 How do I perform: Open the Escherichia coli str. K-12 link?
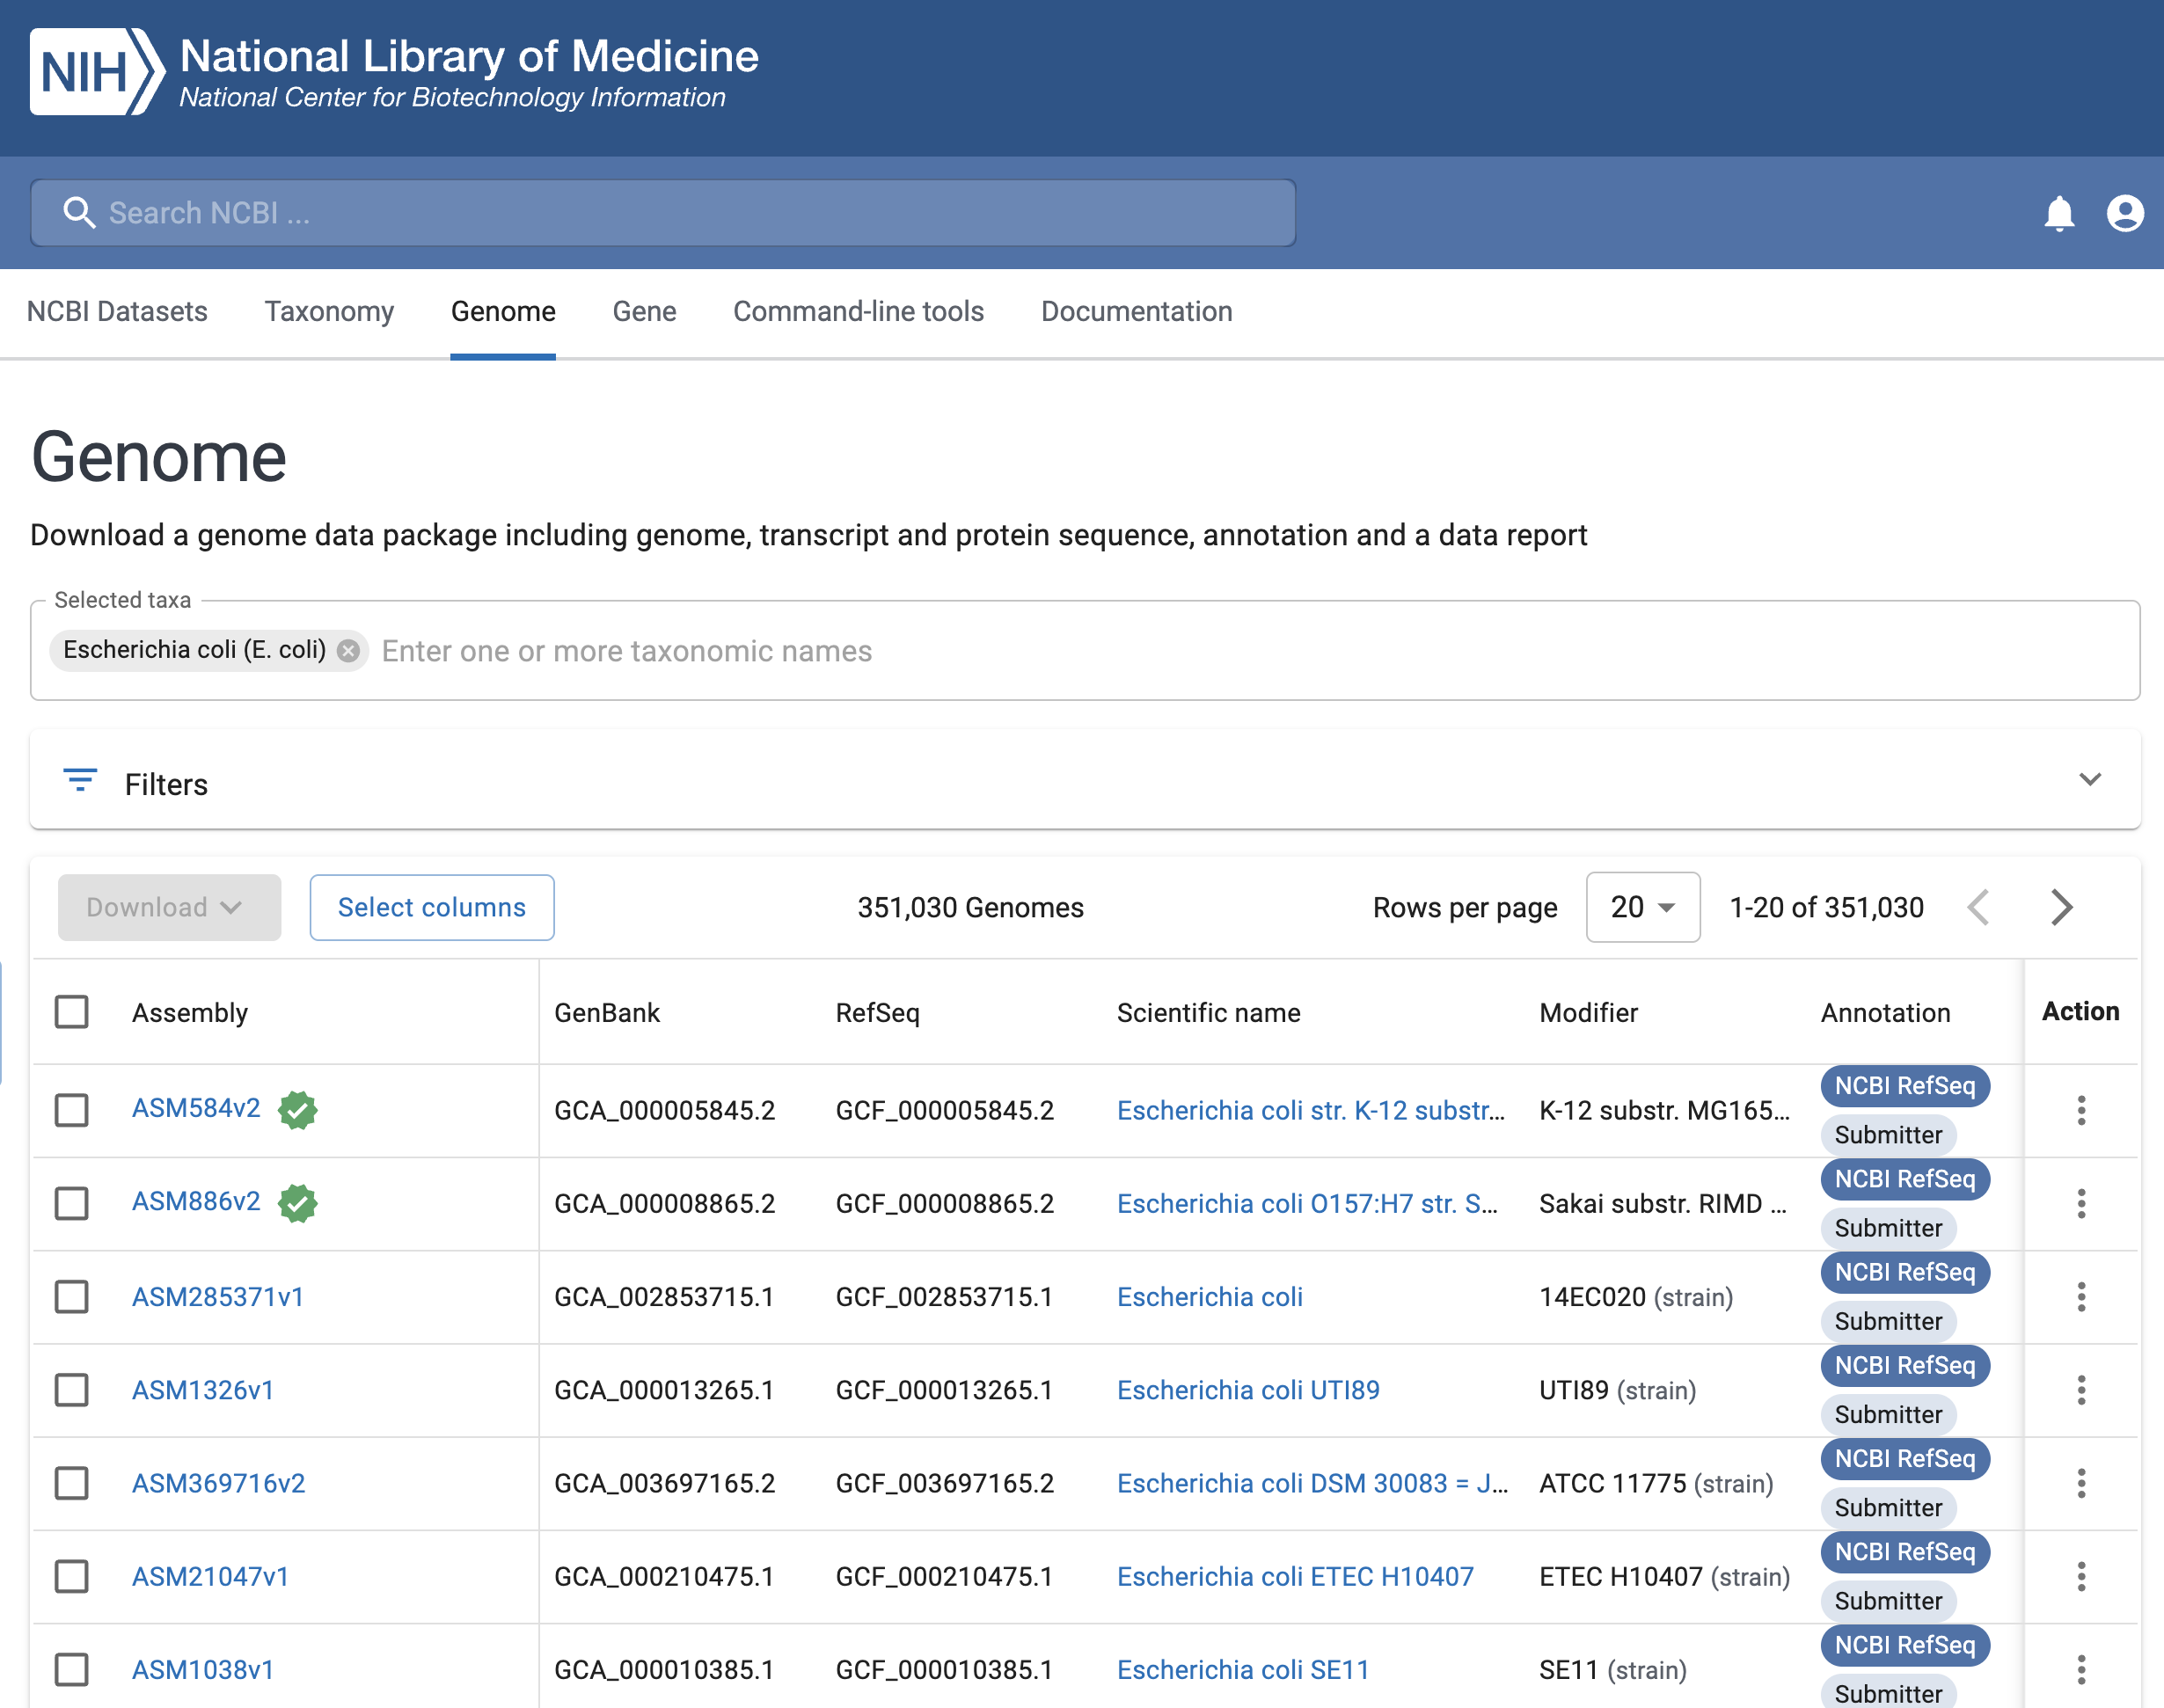pos(1311,1110)
